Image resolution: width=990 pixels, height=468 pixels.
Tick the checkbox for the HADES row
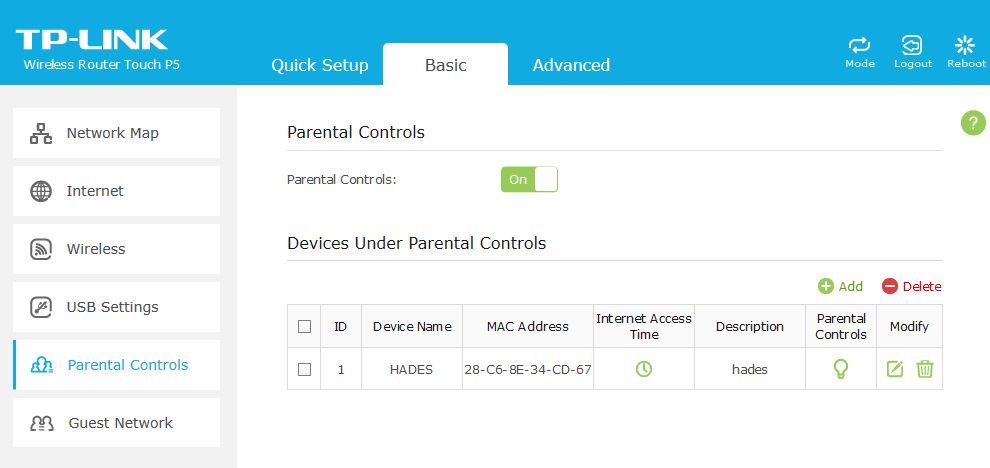[x=304, y=369]
